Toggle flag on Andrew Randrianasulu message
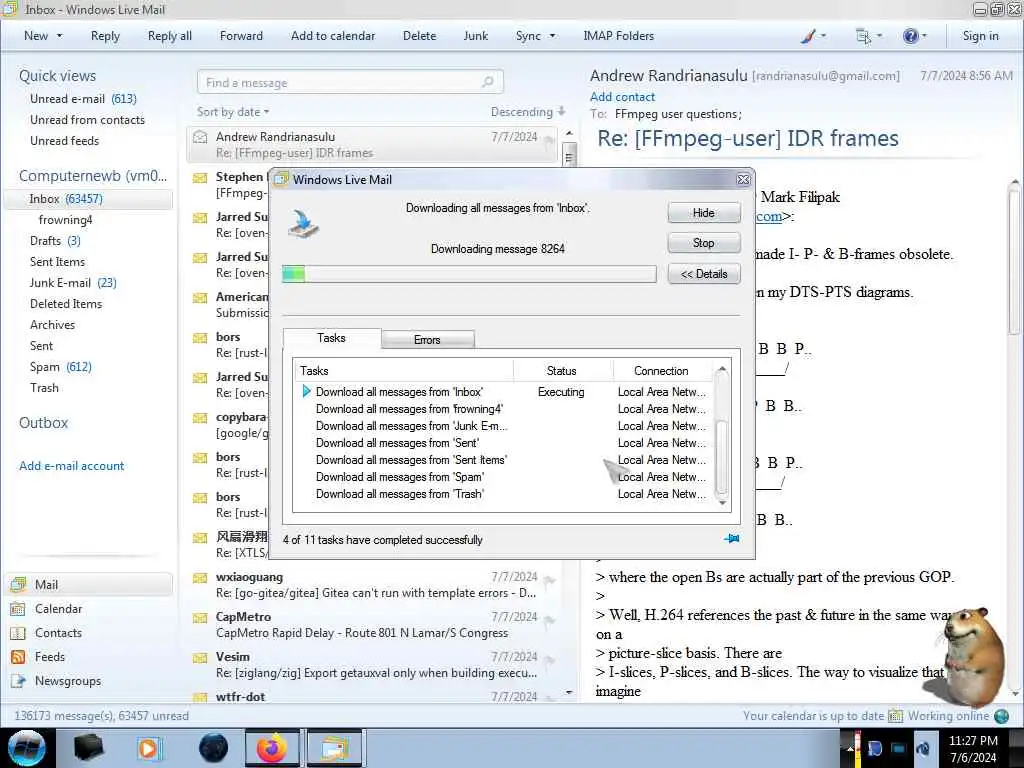 [549, 141]
